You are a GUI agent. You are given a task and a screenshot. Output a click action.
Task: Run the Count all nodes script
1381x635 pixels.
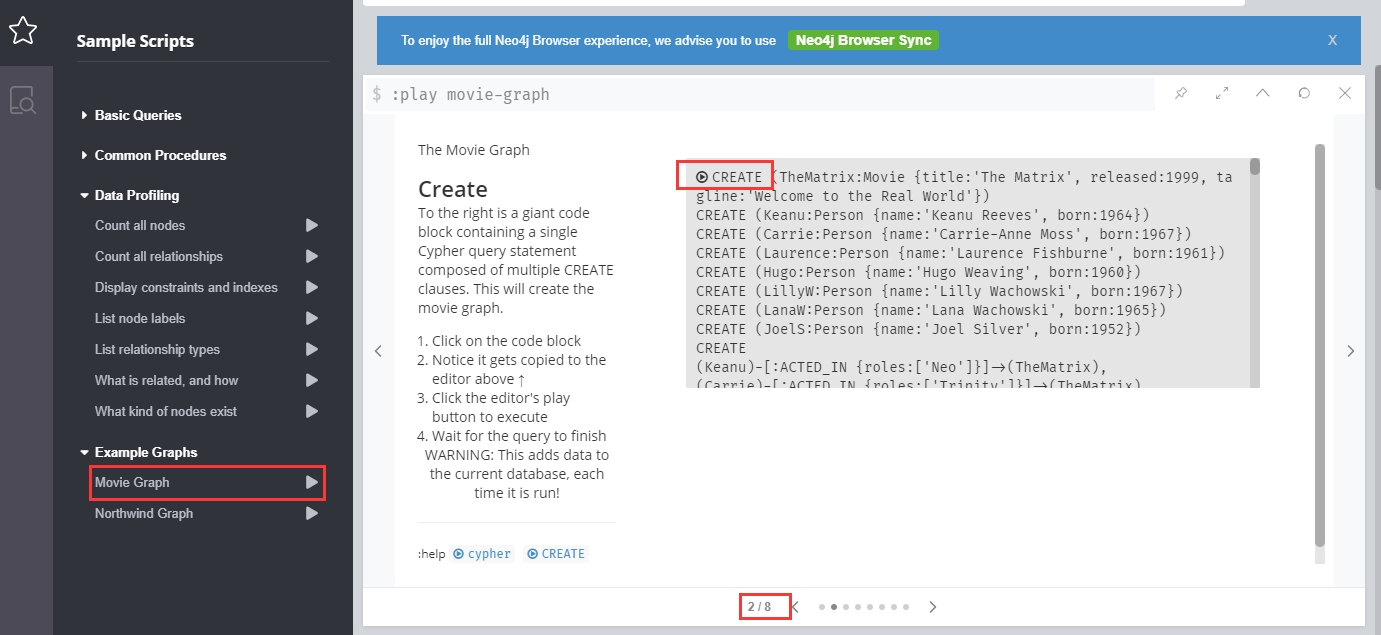pos(312,226)
